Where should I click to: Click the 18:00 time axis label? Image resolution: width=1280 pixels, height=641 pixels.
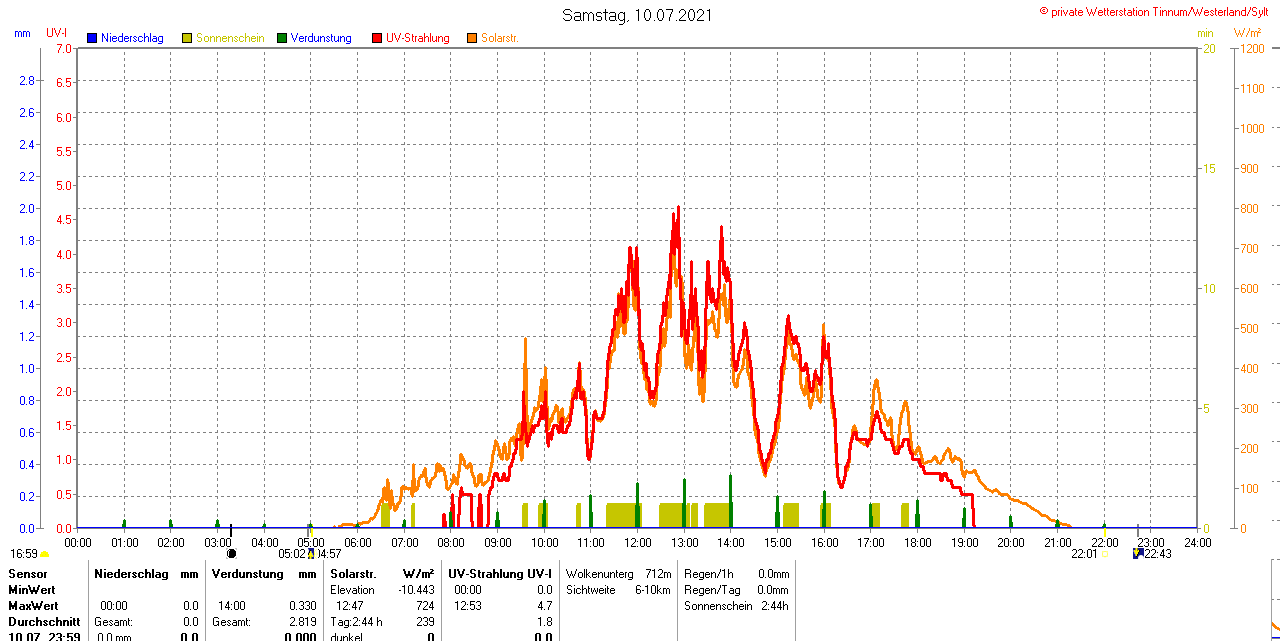pyautogui.click(x=917, y=542)
